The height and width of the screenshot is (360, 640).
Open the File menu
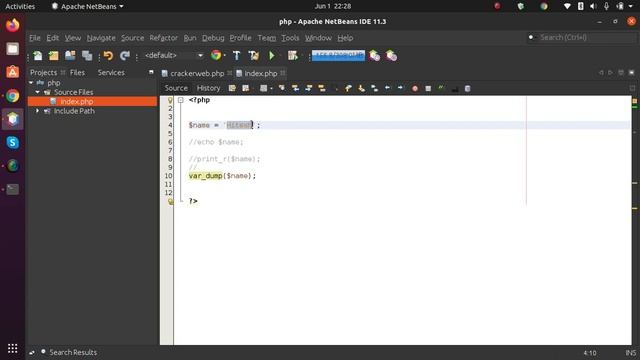pyautogui.click(x=35, y=38)
